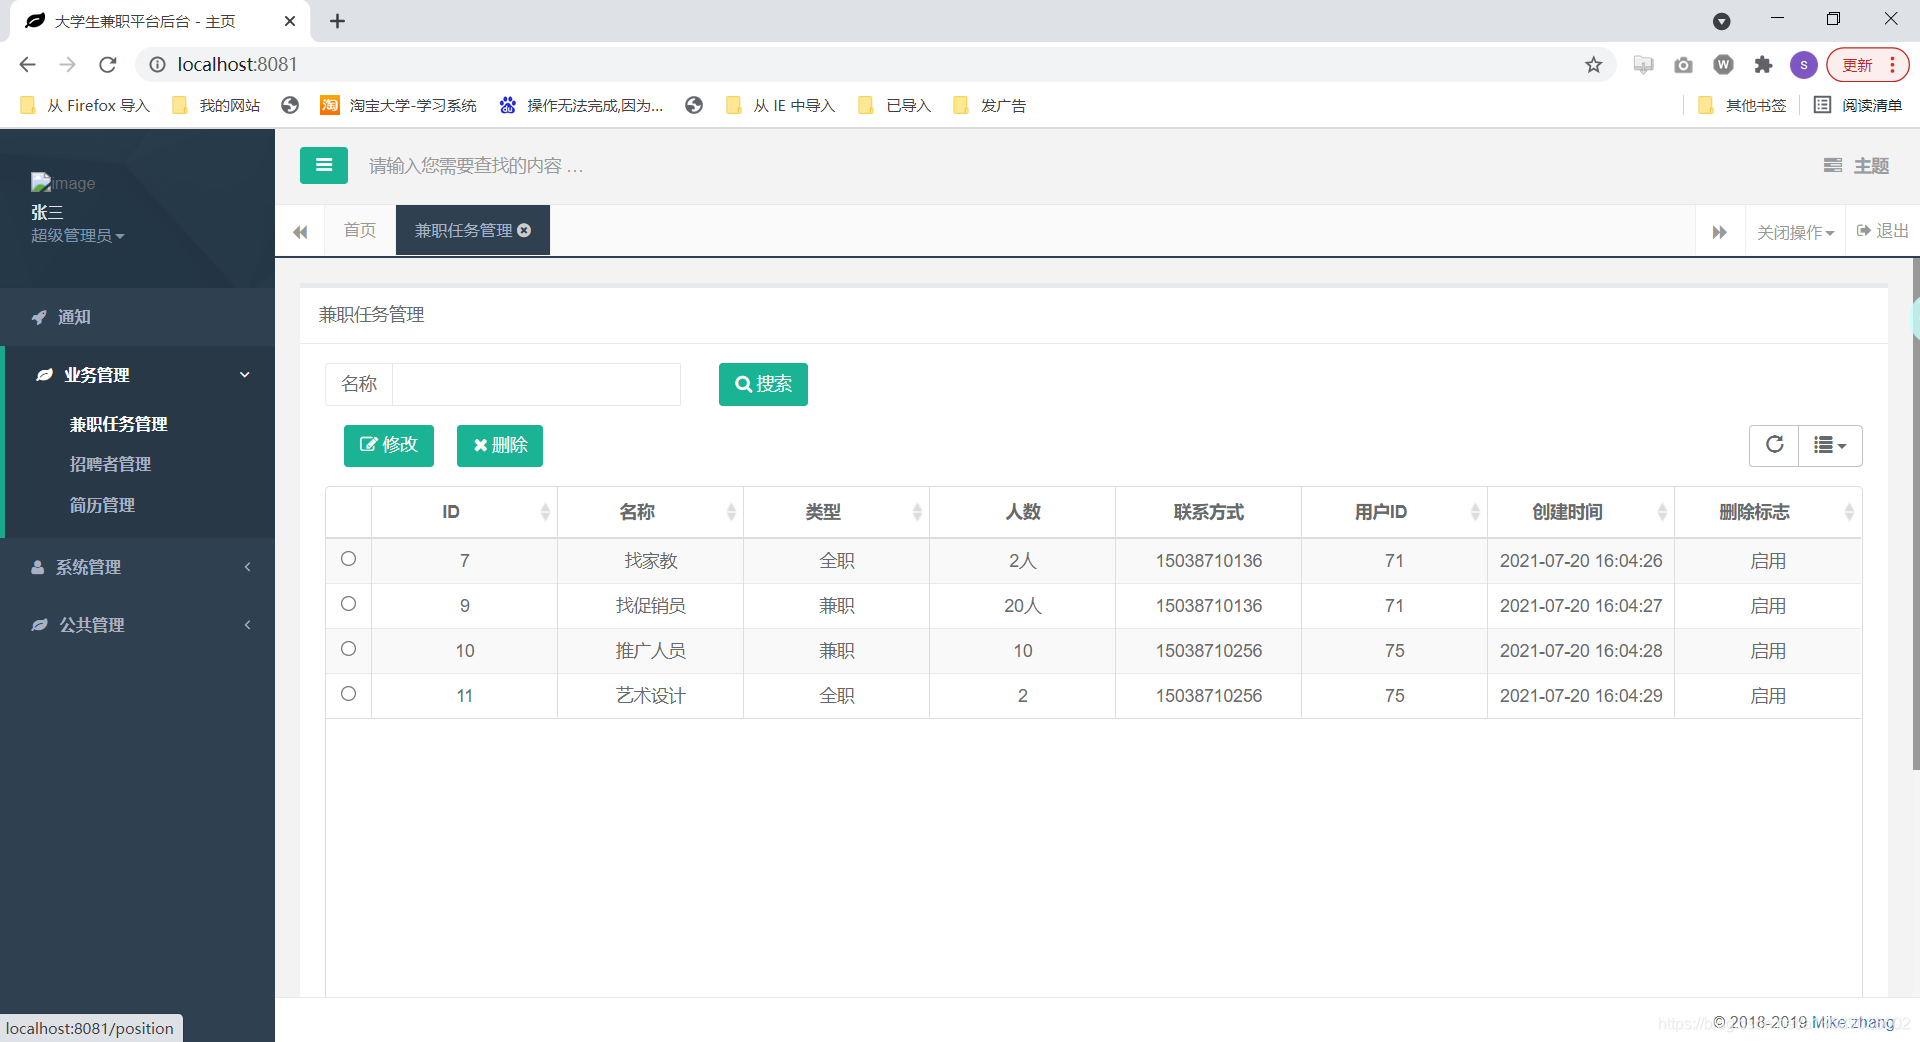Open the purple S profile avatar

[1803, 65]
